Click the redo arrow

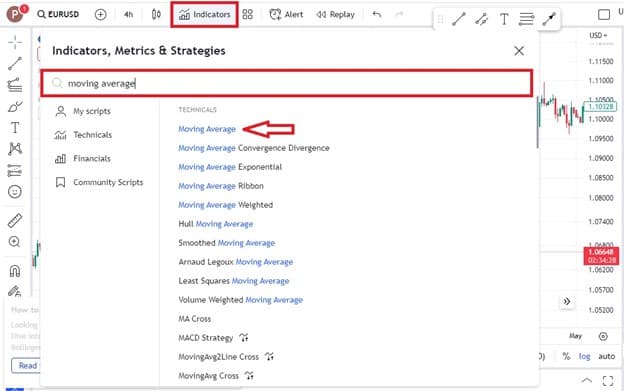click(399, 15)
